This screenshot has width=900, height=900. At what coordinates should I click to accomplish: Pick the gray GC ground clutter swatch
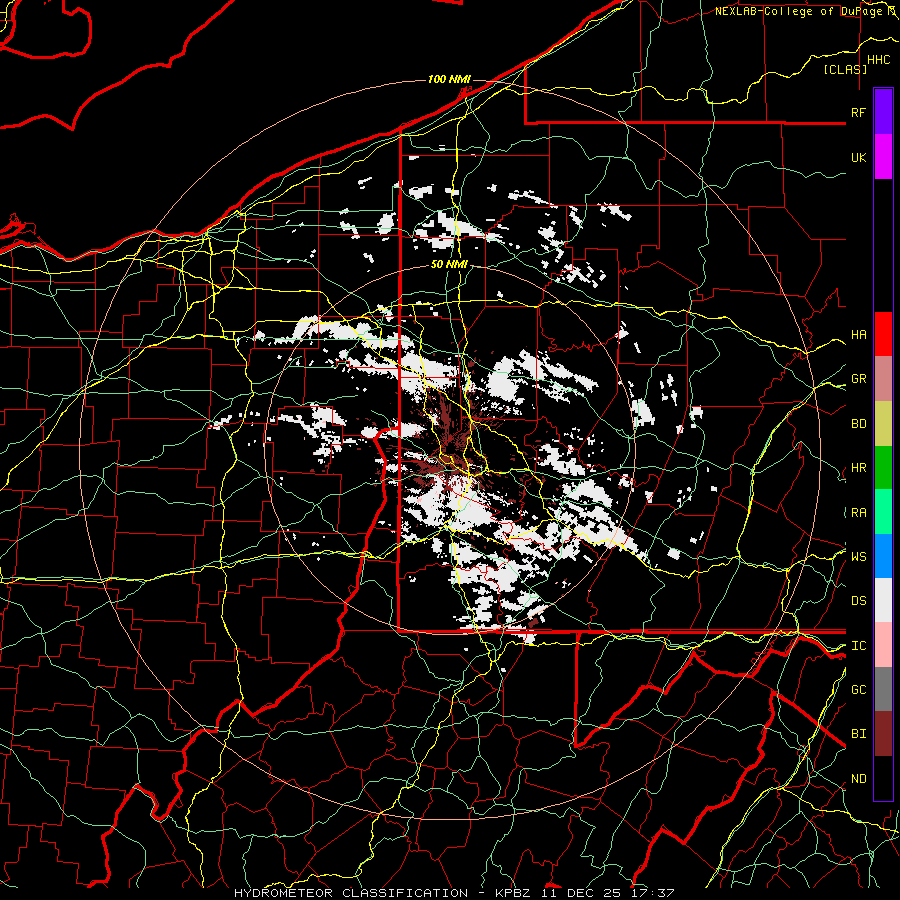click(883, 689)
